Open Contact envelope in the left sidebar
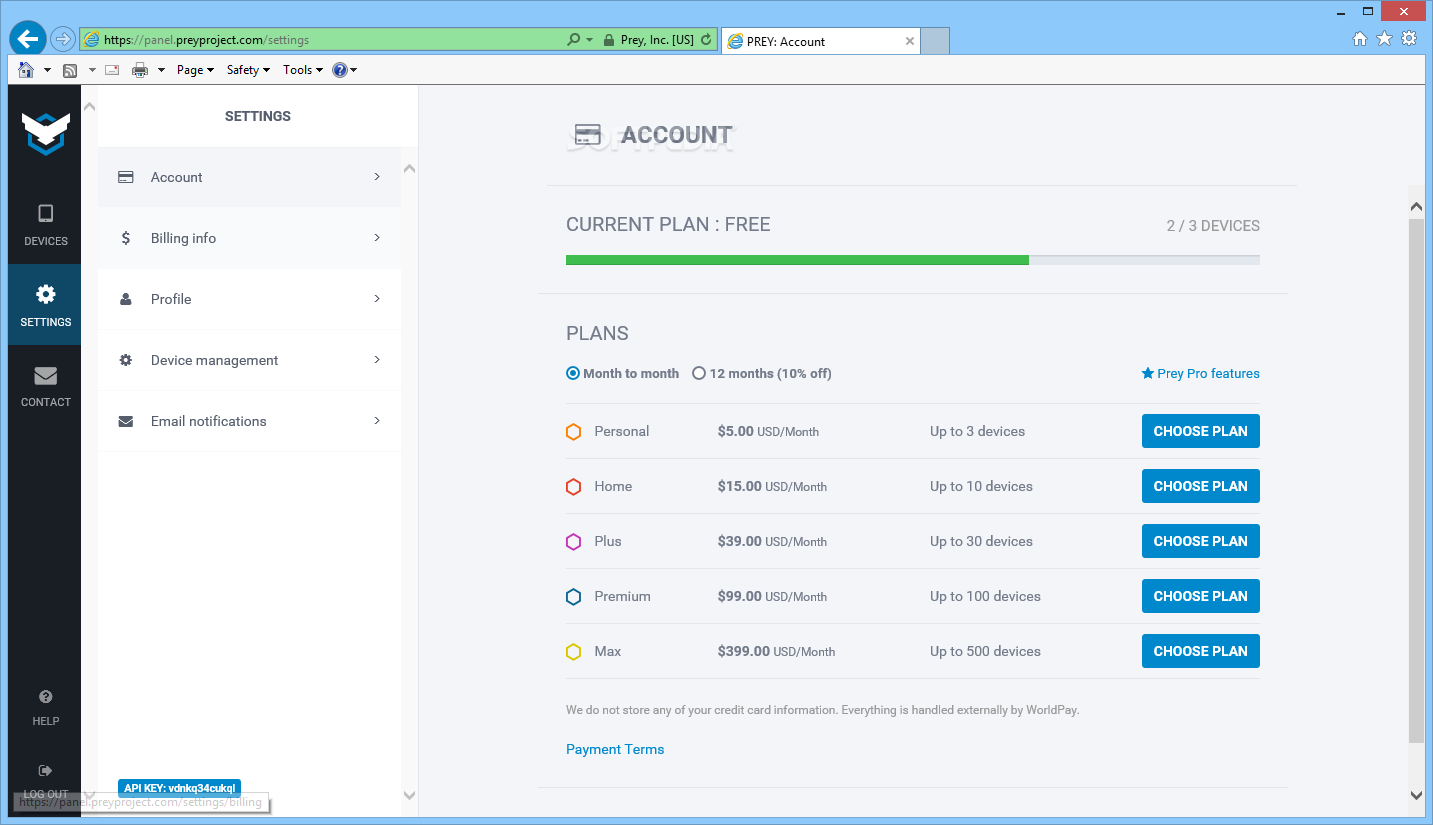This screenshot has height=825, width=1433. (x=46, y=386)
